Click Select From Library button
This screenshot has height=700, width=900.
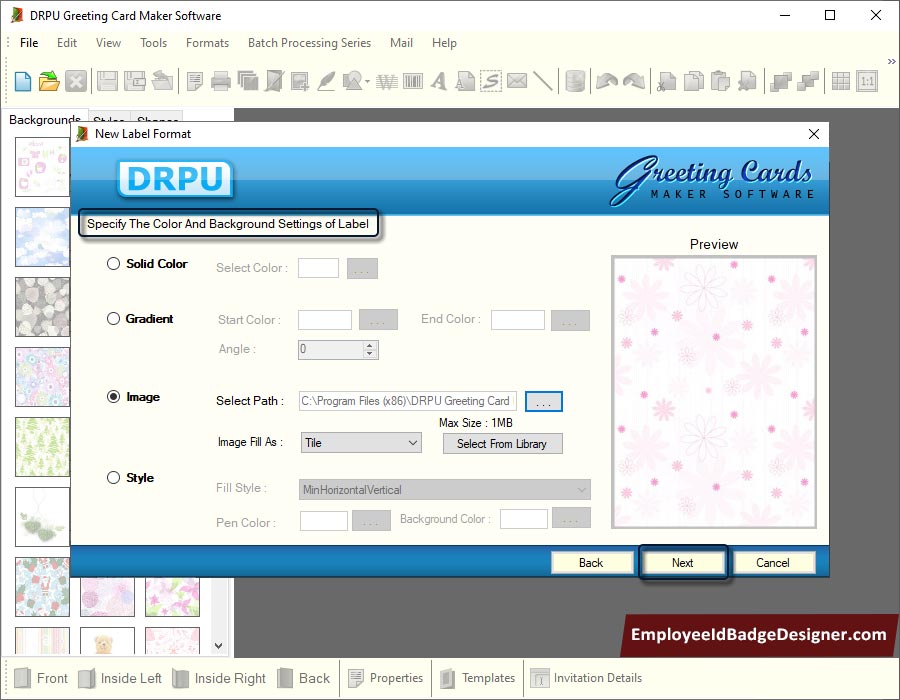click(x=502, y=444)
